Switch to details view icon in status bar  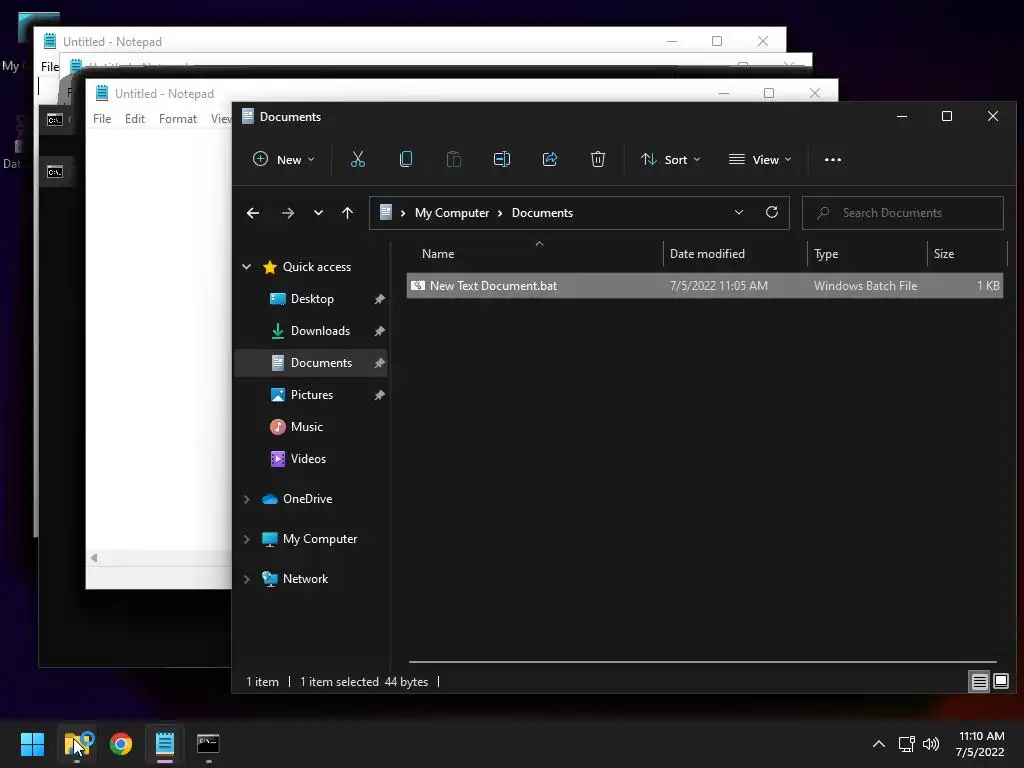coord(980,682)
